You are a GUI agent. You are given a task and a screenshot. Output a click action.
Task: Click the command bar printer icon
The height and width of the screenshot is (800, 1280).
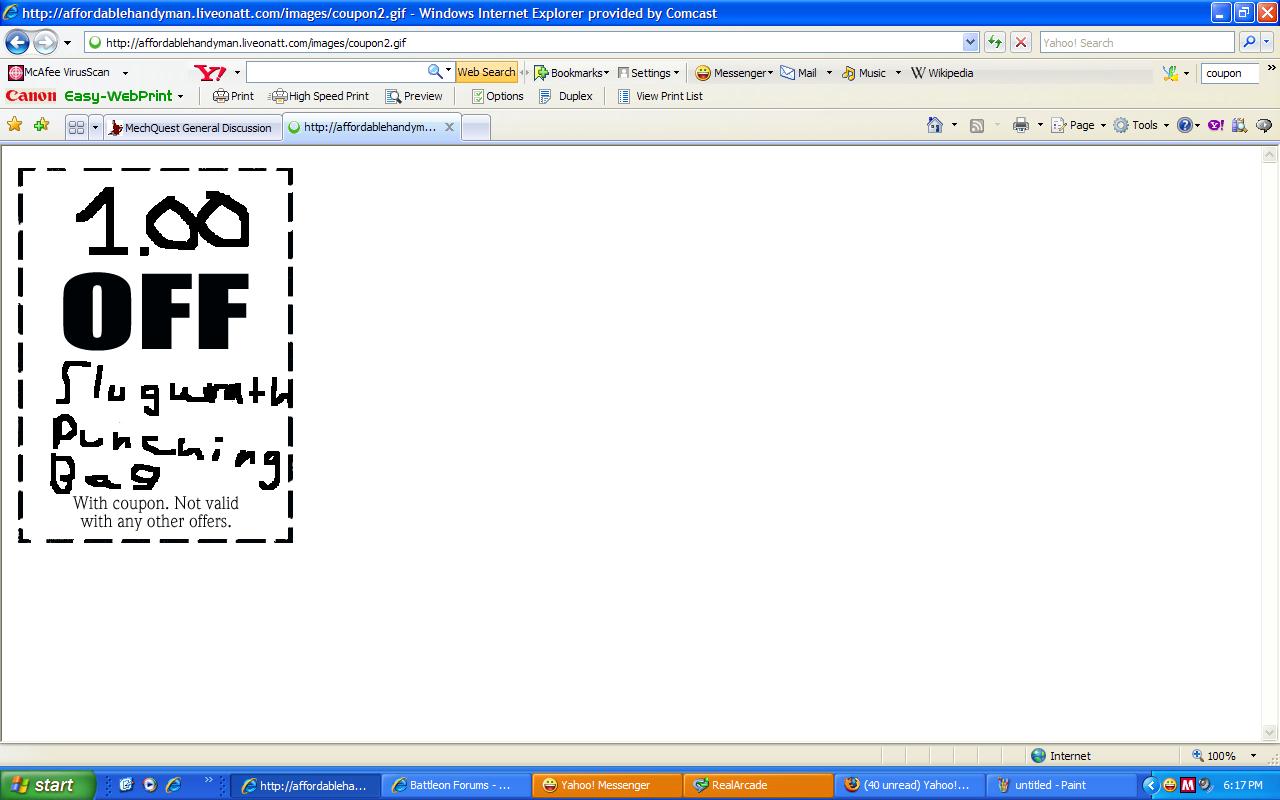tap(1021, 125)
